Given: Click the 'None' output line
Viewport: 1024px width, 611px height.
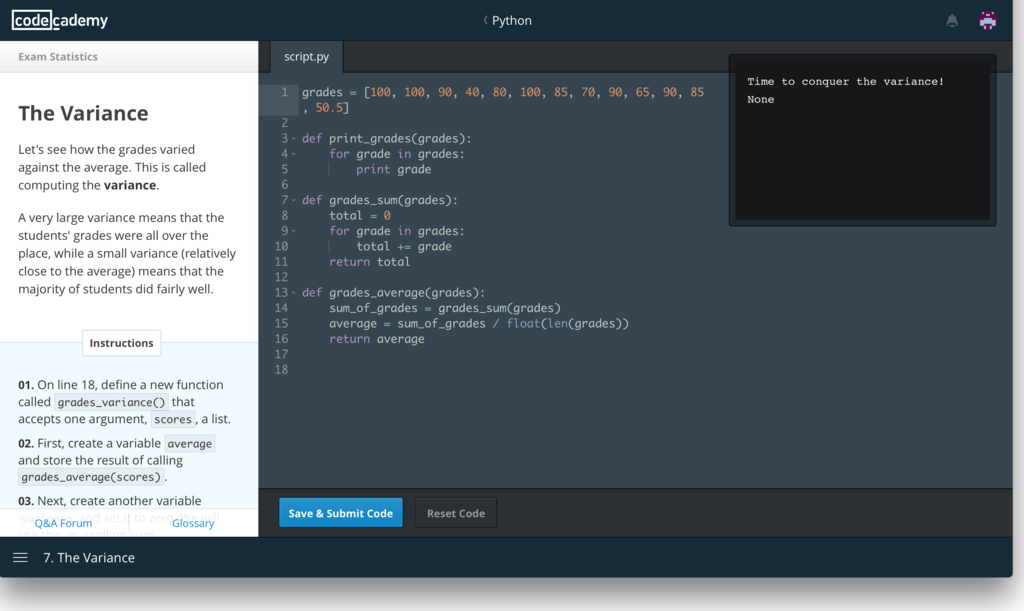Looking at the screenshot, I should tap(761, 99).
